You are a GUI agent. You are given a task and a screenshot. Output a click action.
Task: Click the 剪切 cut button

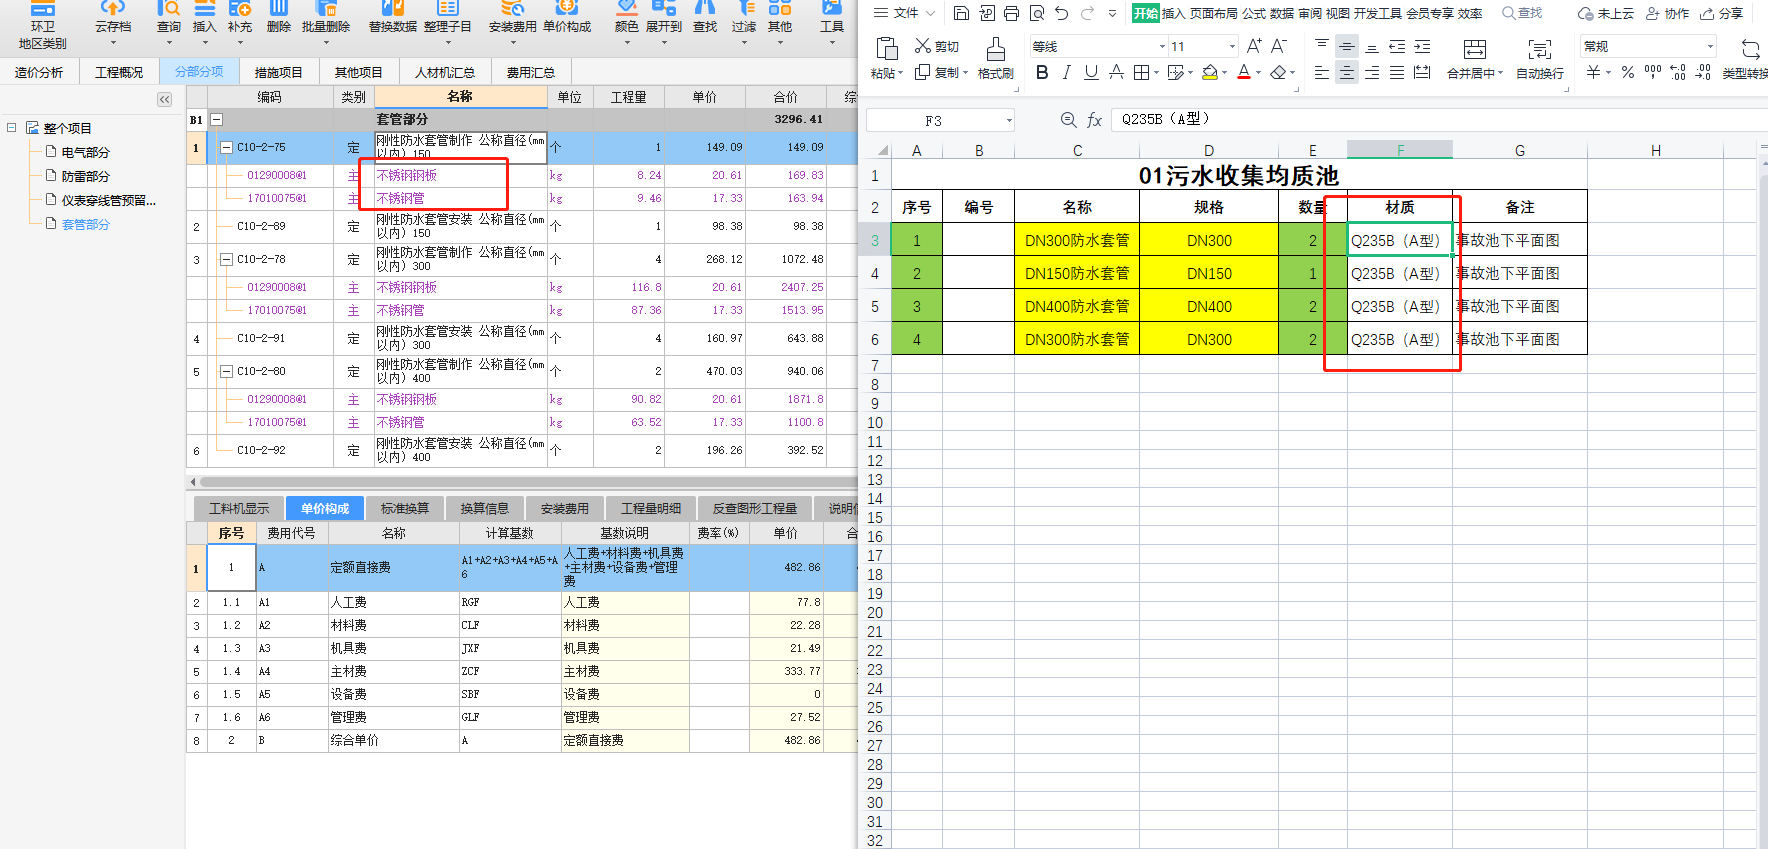pos(937,46)
